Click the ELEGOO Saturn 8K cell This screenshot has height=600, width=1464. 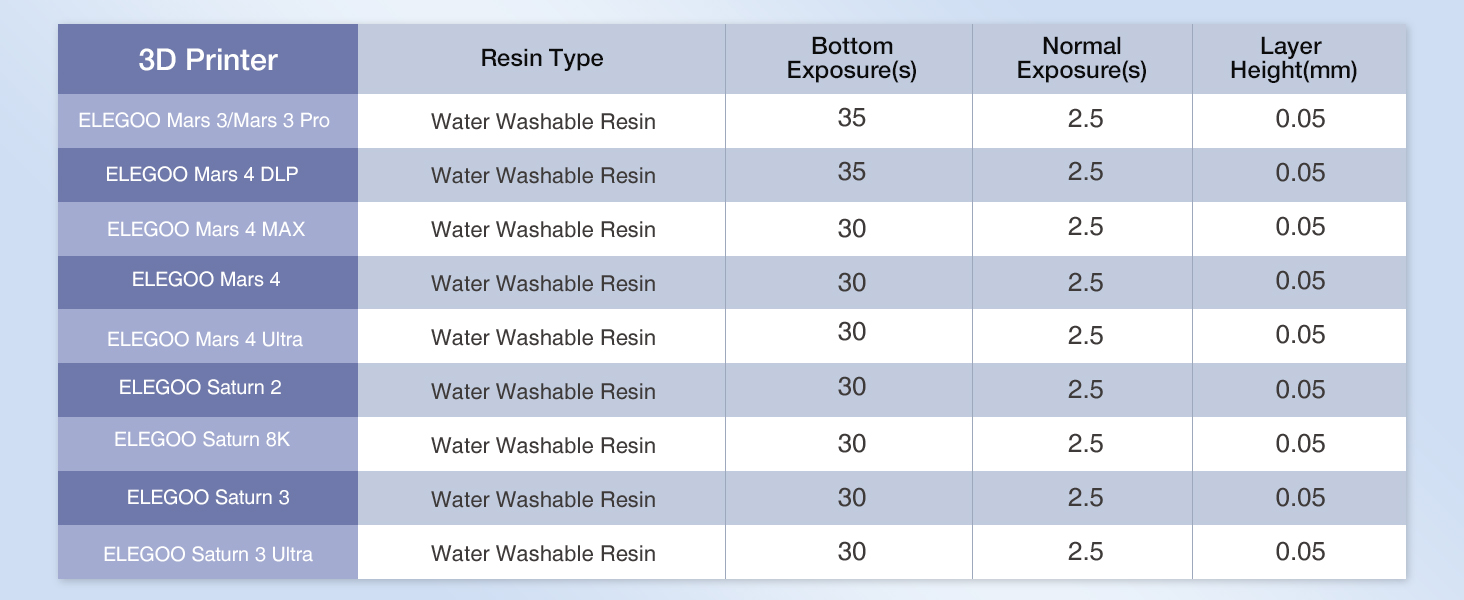coord(202,439)
